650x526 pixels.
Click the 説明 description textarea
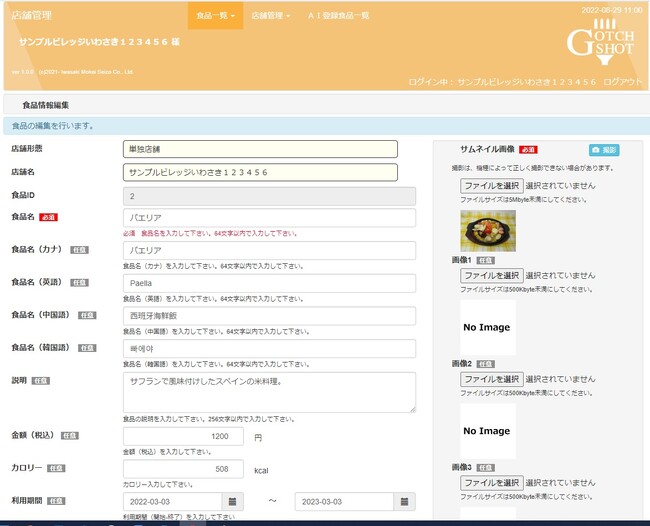pyautogui.click(x=269, y=392)
